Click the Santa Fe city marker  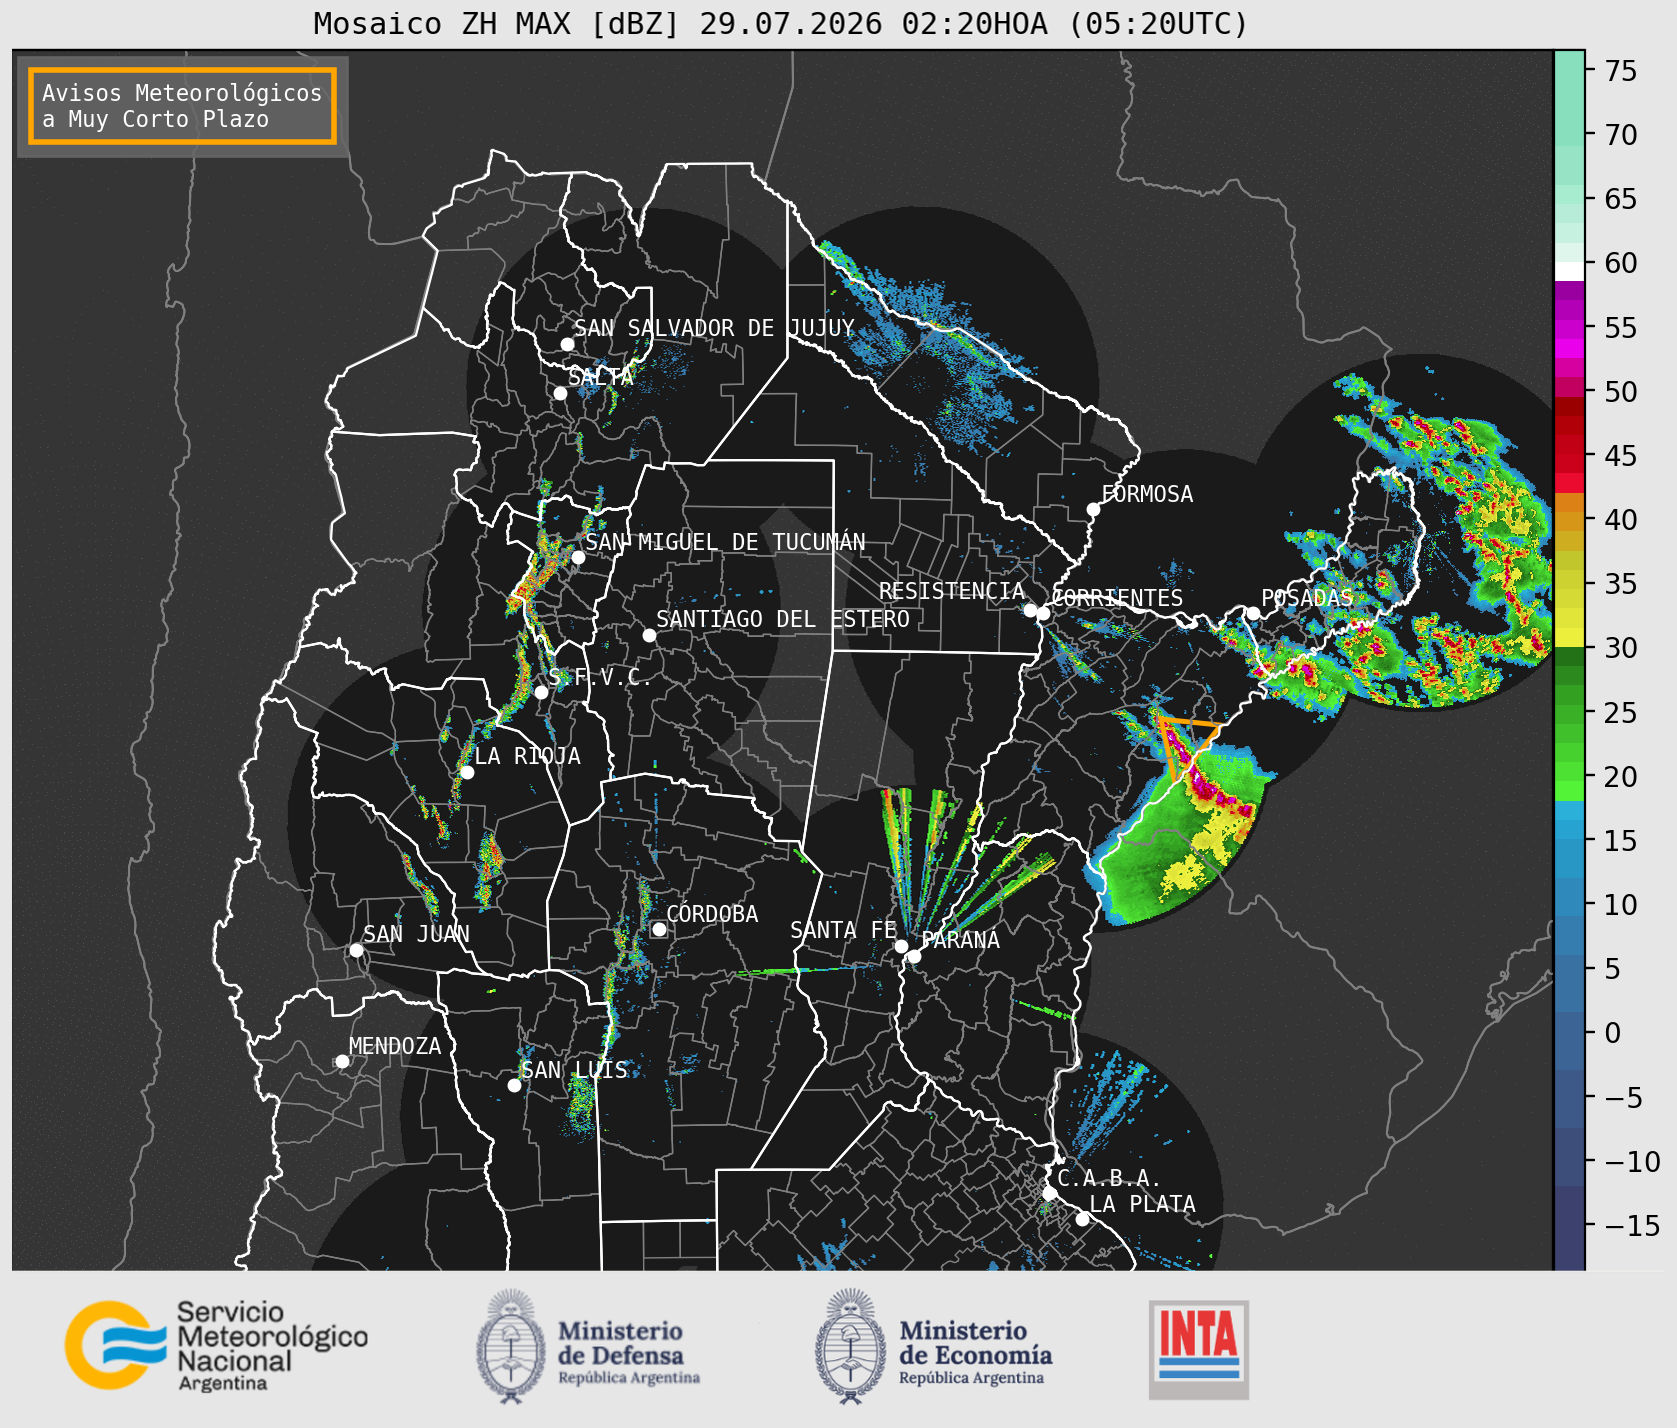(x=901, y=946)
